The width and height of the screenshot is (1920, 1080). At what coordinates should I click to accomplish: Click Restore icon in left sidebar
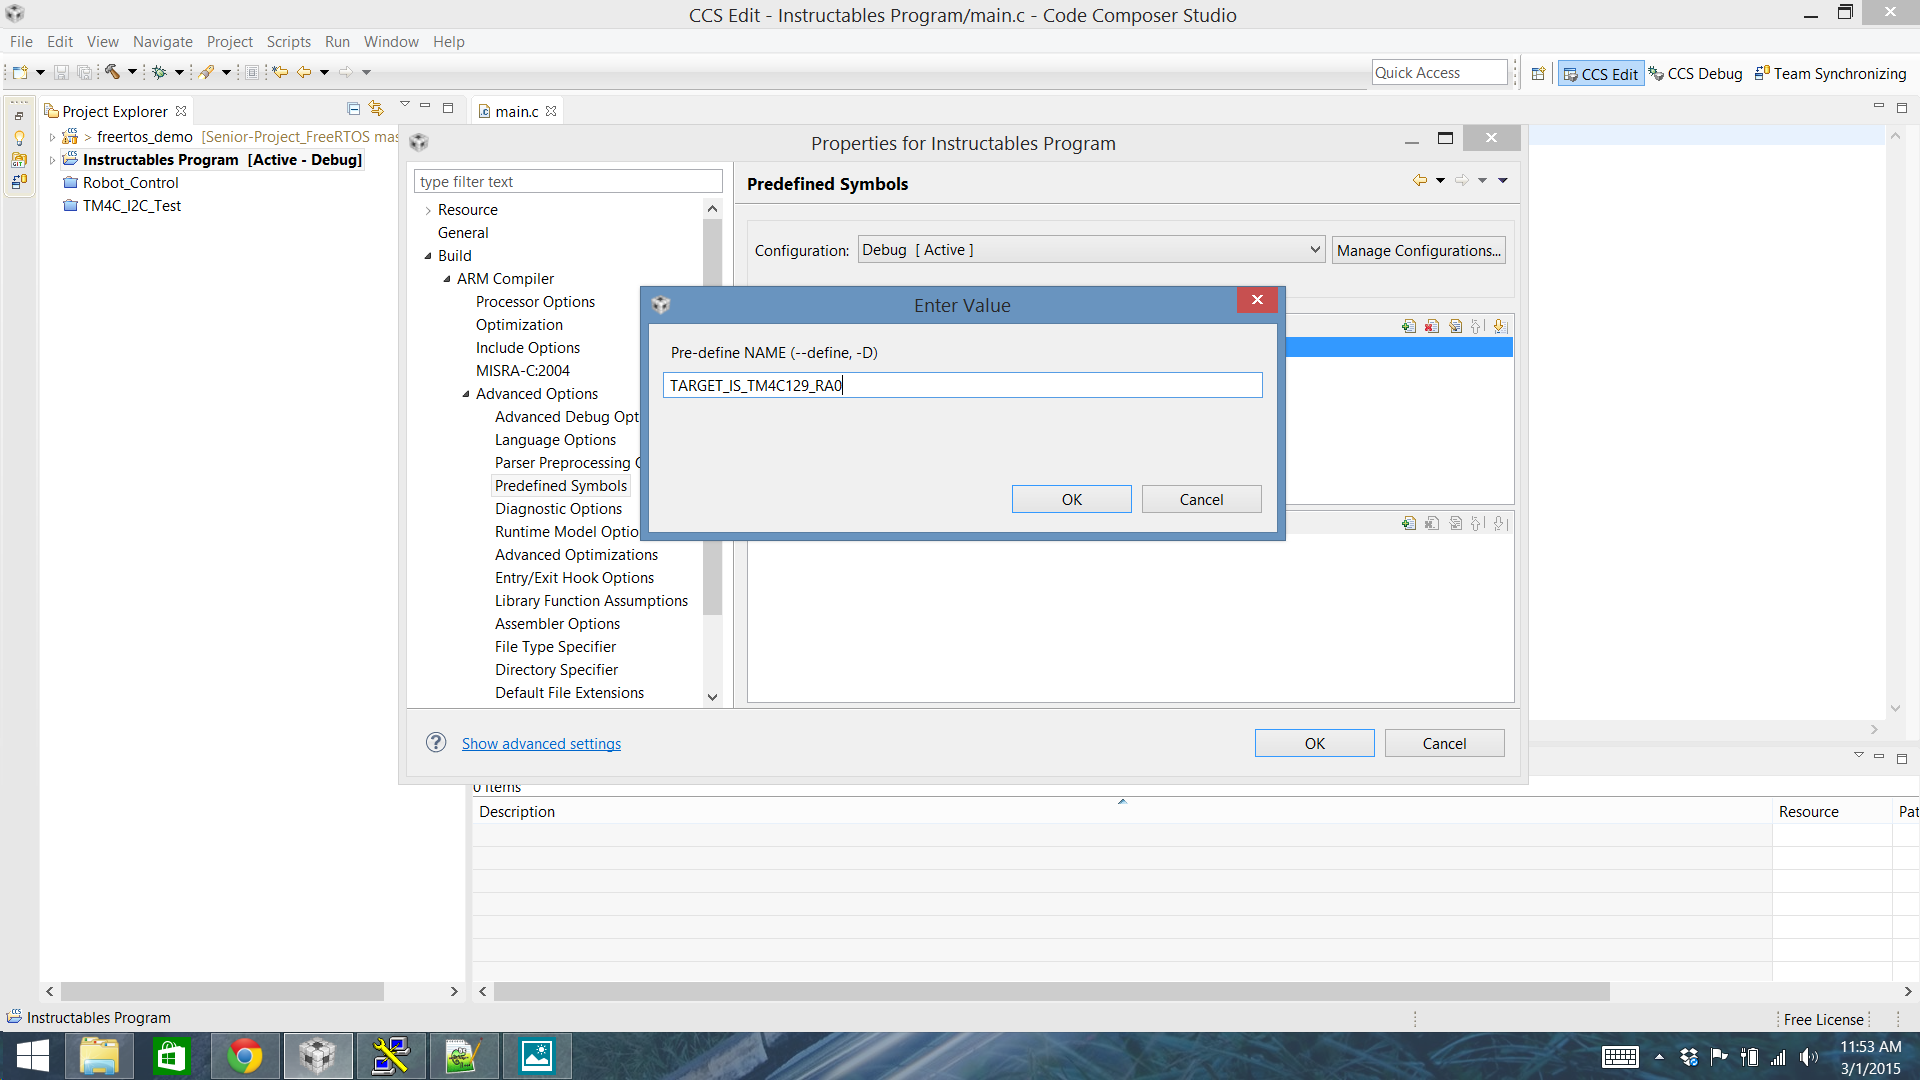tap(19, 116)
